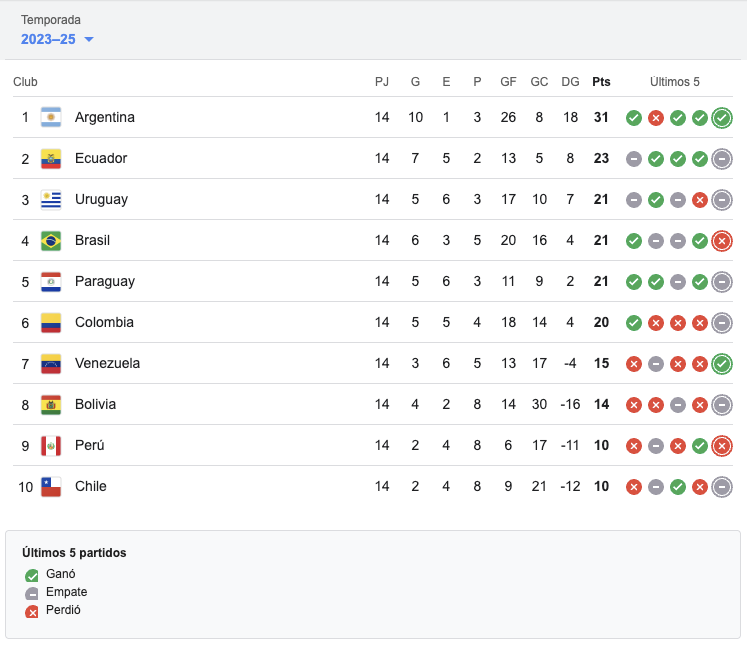Click Venezuela's latest circled win icon
Screen dimensions: 747x651
click(722, 364)
